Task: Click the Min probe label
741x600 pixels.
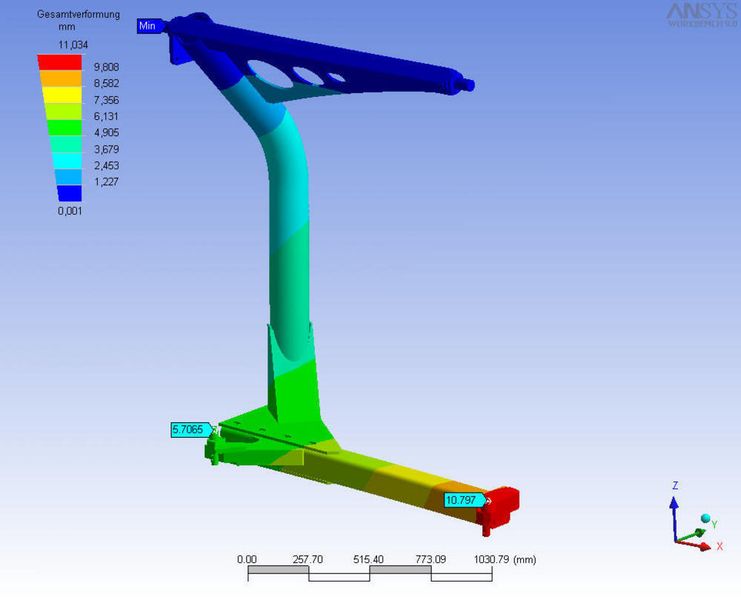Action: tap(150, 26)
